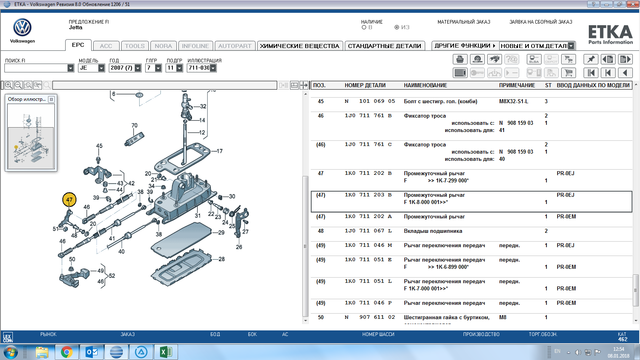Open the ГОД dropdown showing 2007 (7)
The width and height of the screenshot is (640, 360).
click(138, 68)
